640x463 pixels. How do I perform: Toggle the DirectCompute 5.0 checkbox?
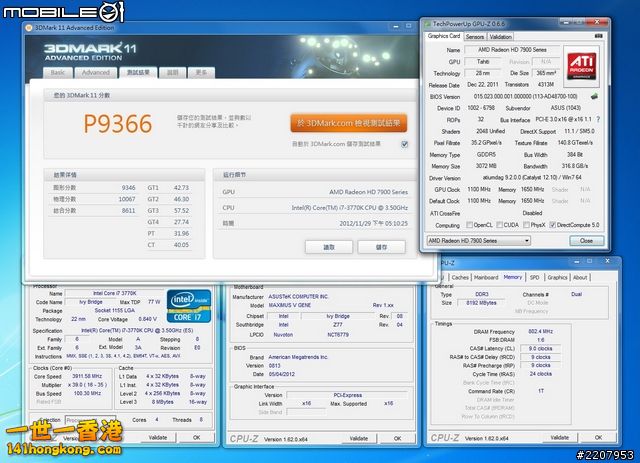pos(553,225)
